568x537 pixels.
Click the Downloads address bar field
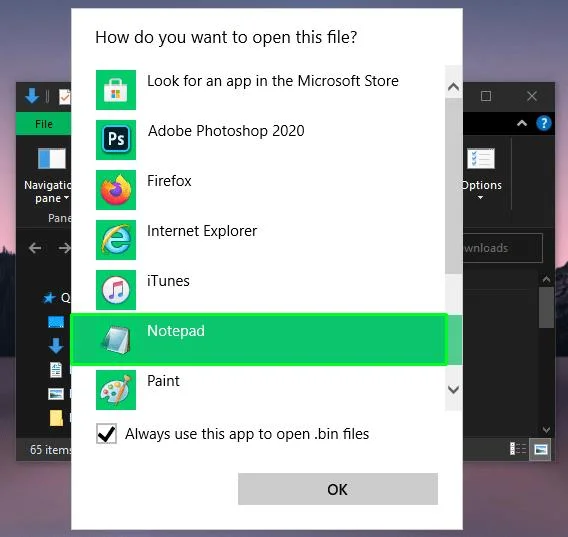coord(503,248)
